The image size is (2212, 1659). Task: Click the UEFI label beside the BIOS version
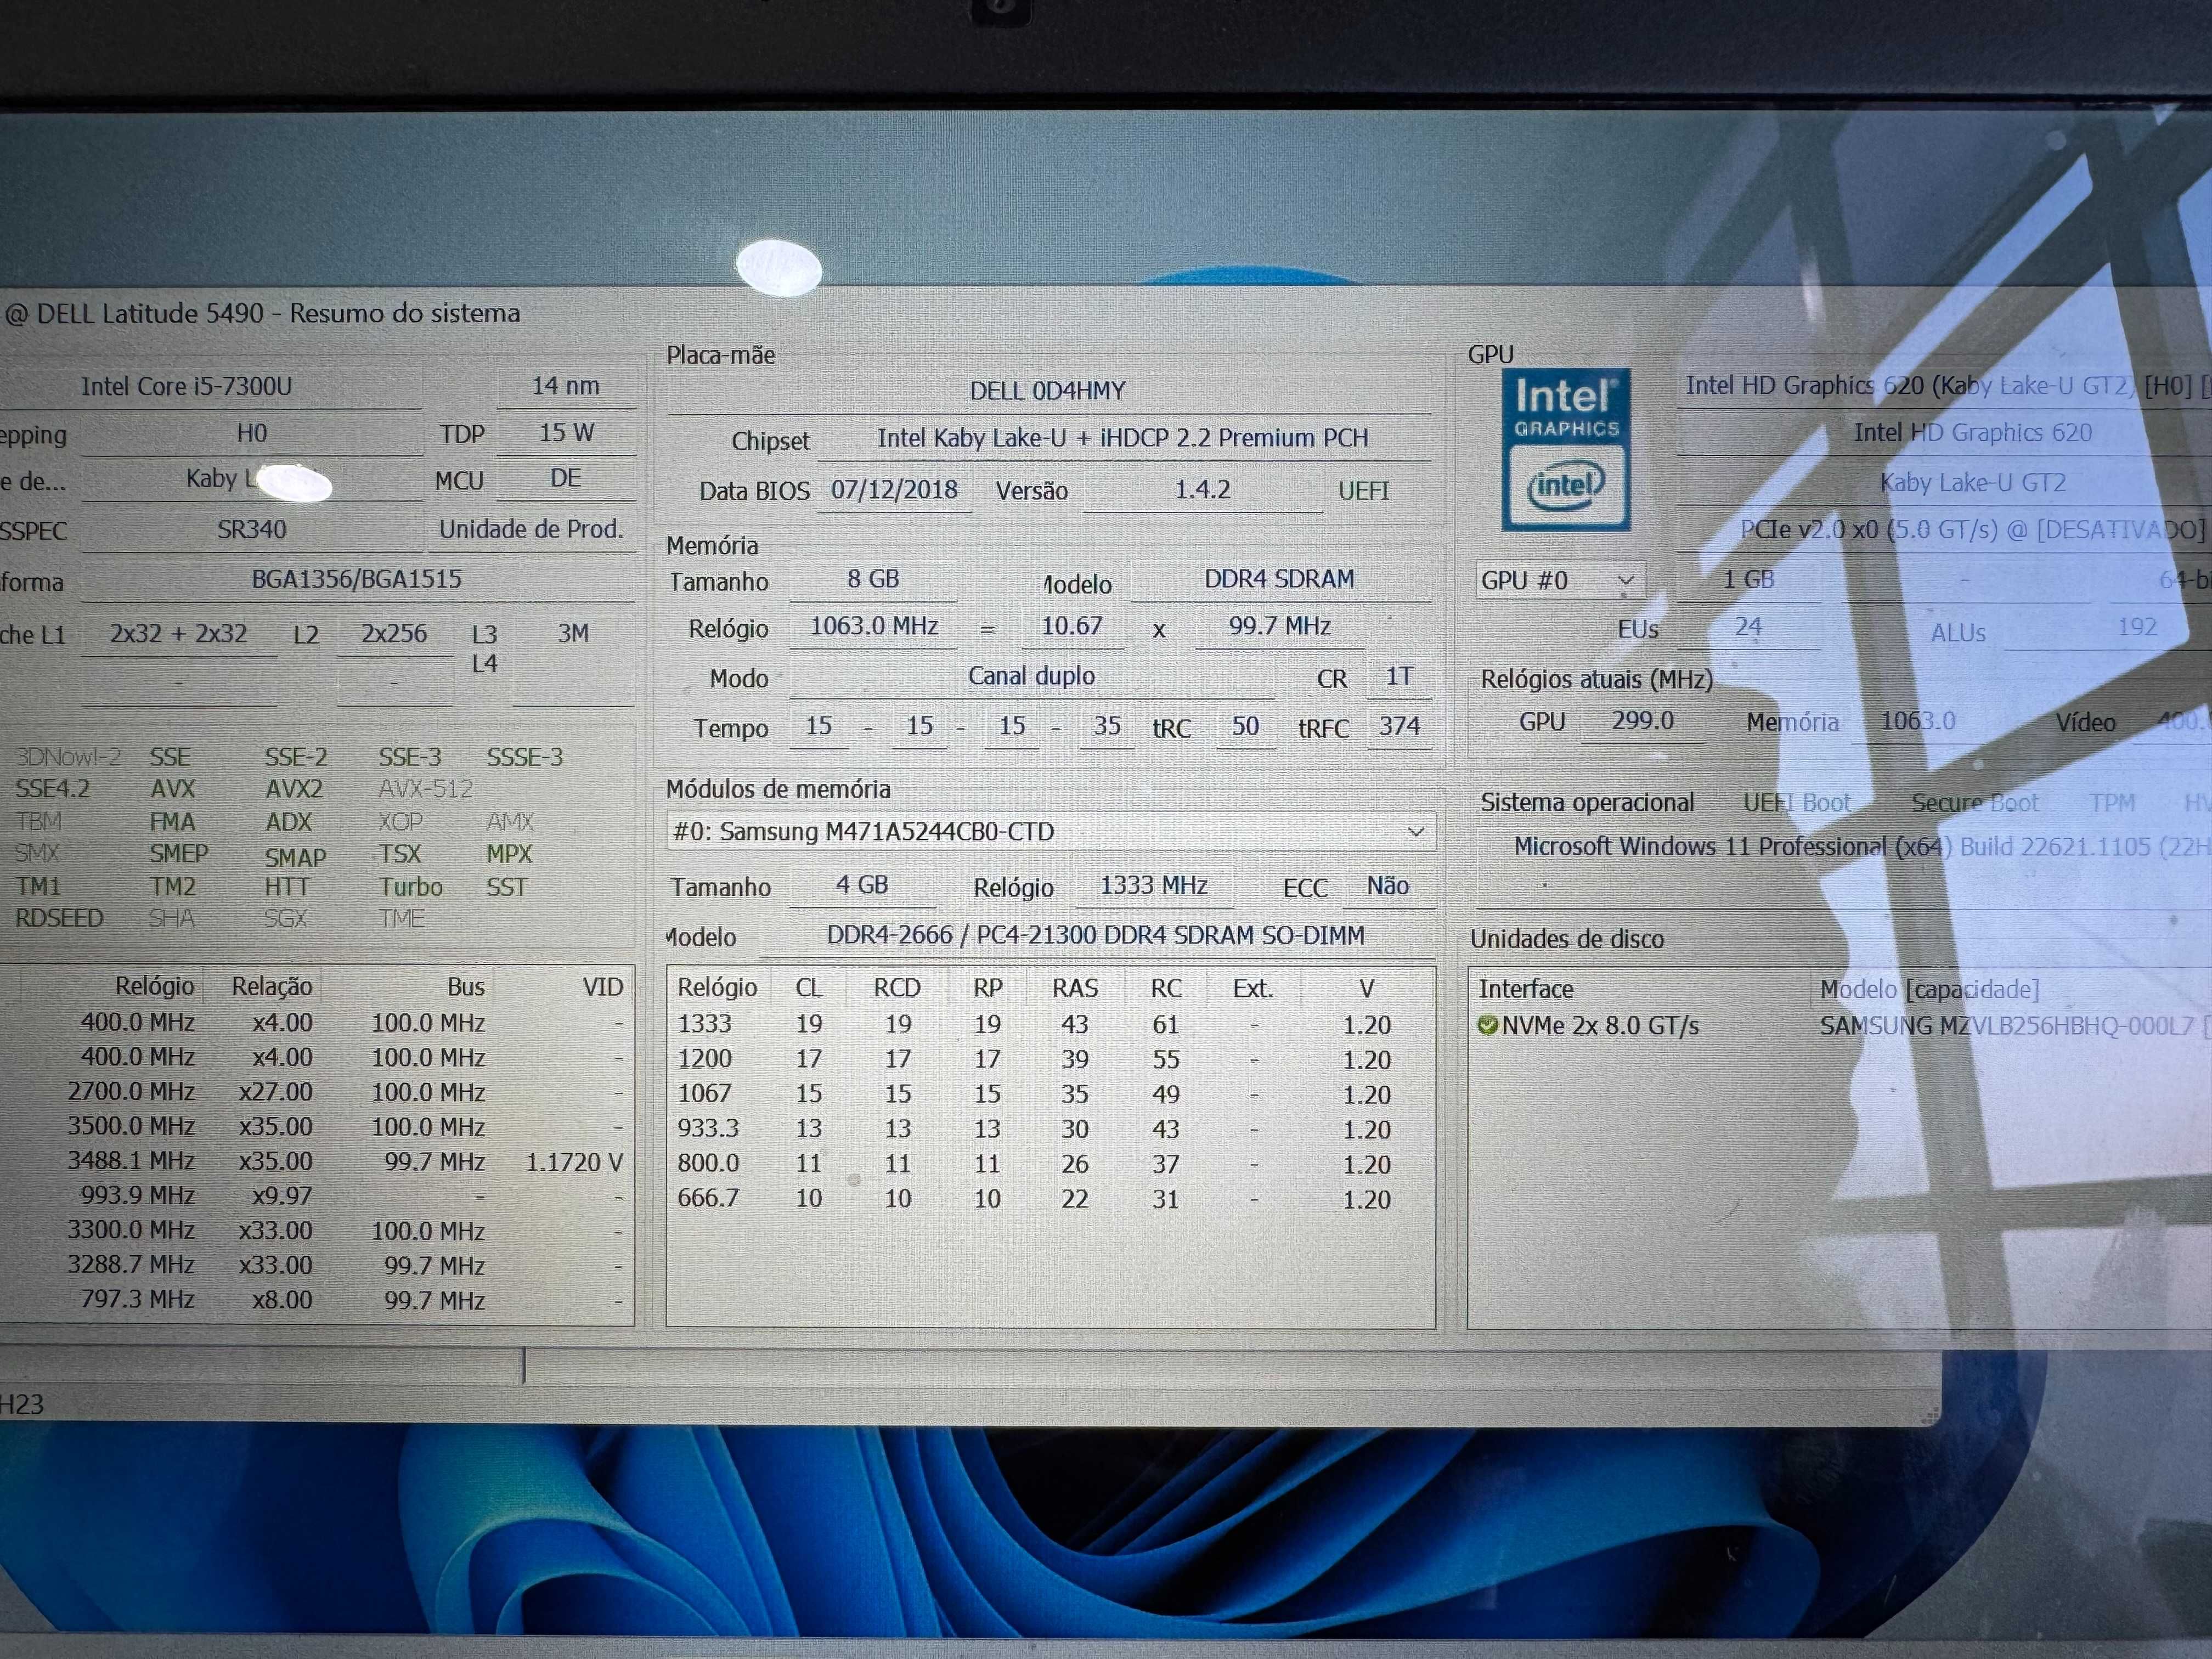[1364, 490]
